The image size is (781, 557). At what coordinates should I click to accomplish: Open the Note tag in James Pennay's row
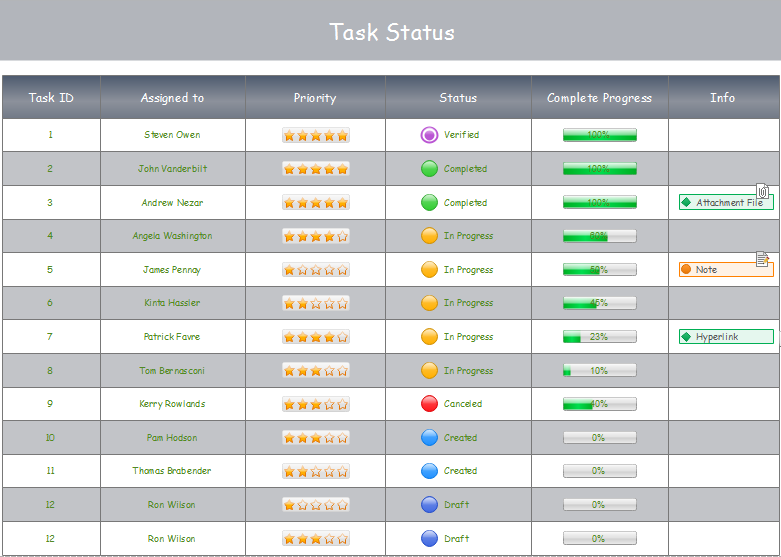click(726, 270)
